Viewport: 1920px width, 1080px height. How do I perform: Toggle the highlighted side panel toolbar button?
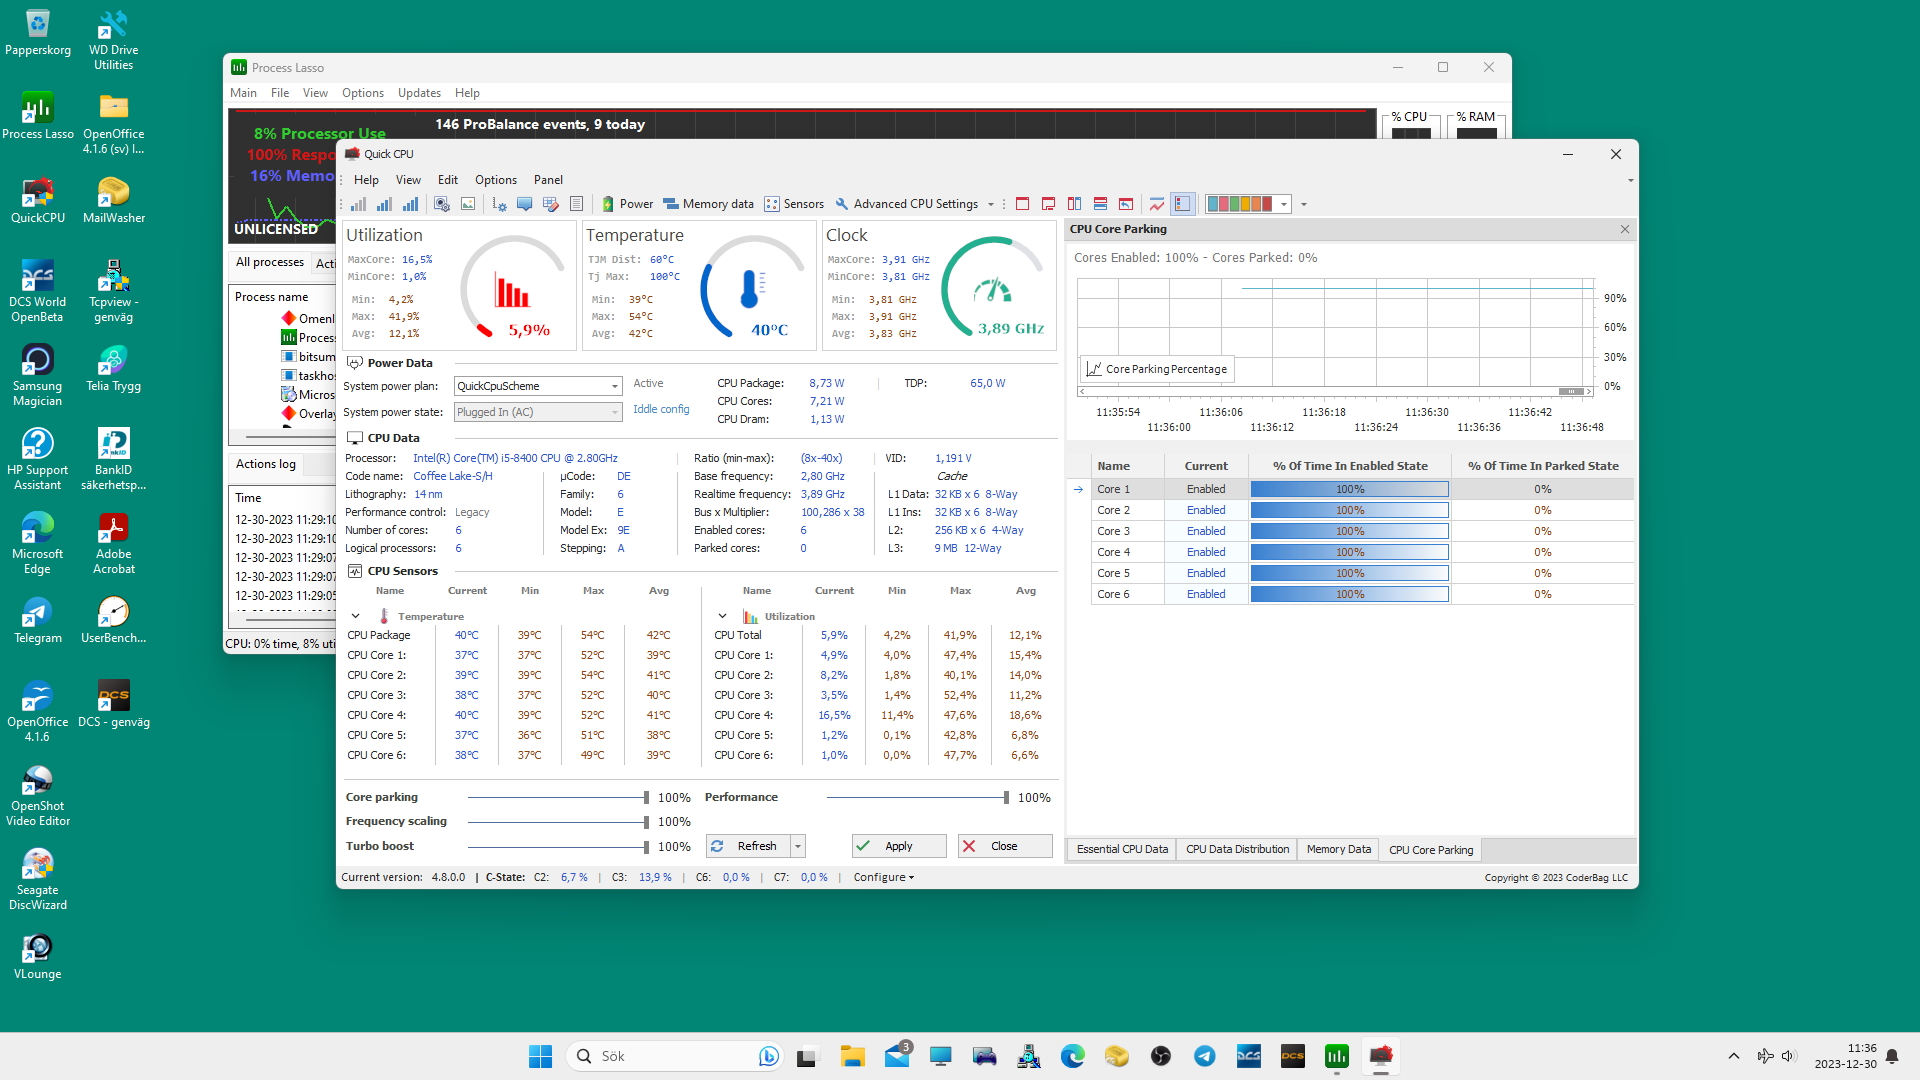pyautogui.click(x=1183, y=204)
